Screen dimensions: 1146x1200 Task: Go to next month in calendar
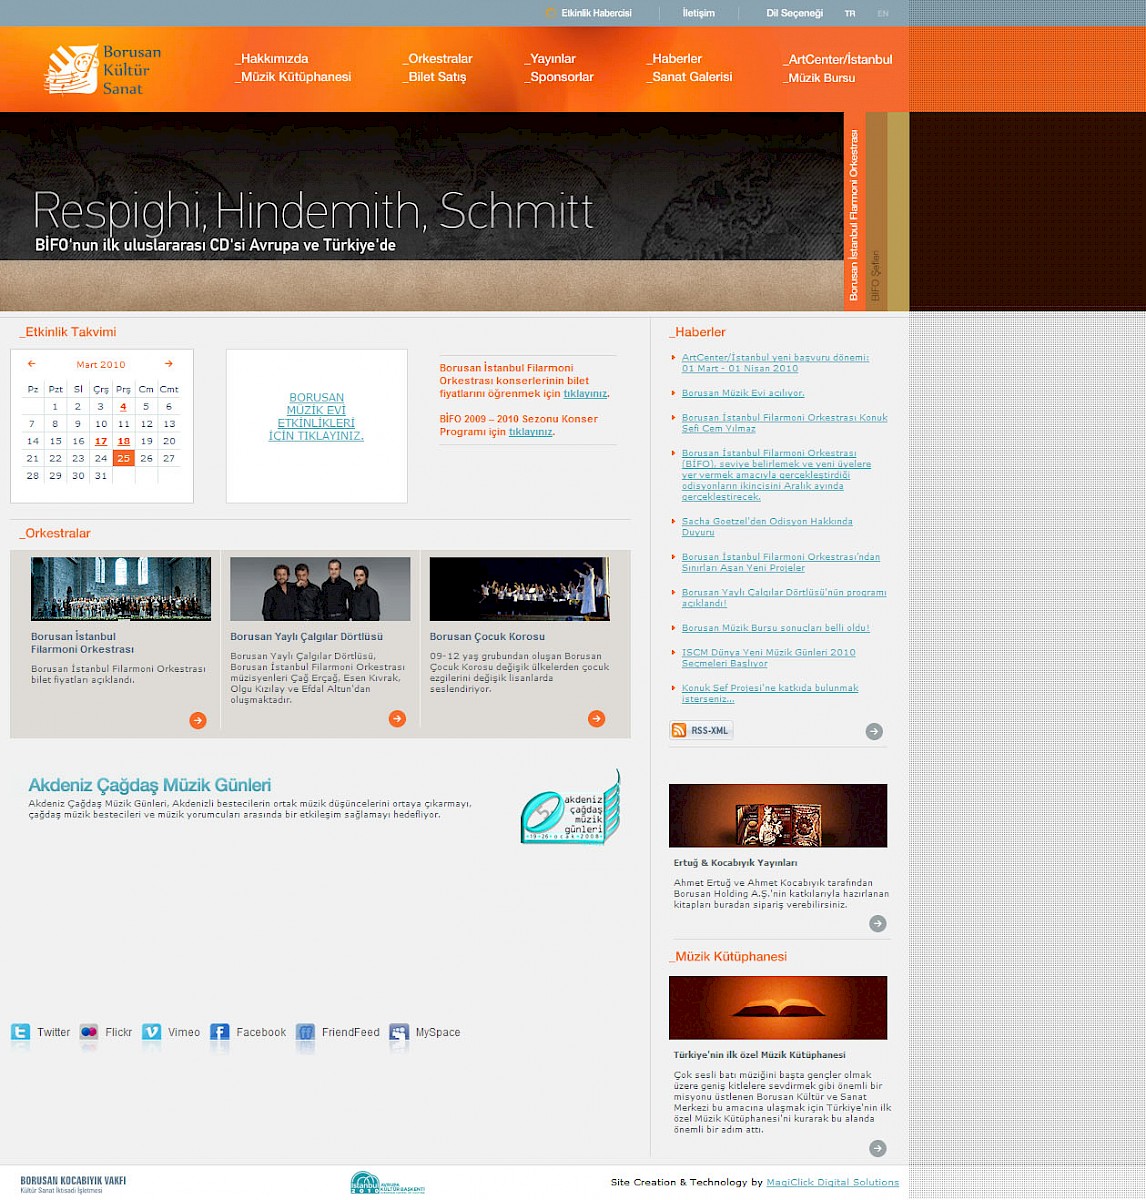click(x=169, y=364)
